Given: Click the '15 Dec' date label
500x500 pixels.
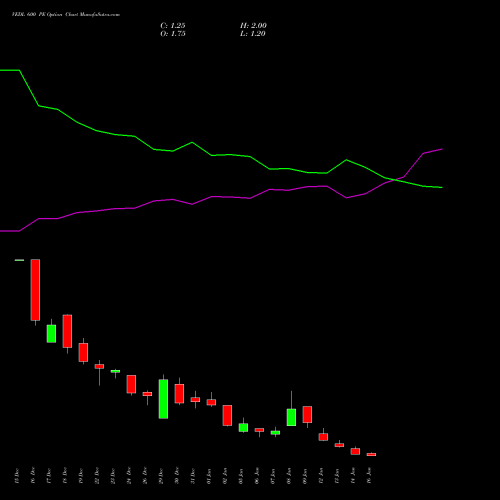Looking at the screenshot, I should click(17, 476).
